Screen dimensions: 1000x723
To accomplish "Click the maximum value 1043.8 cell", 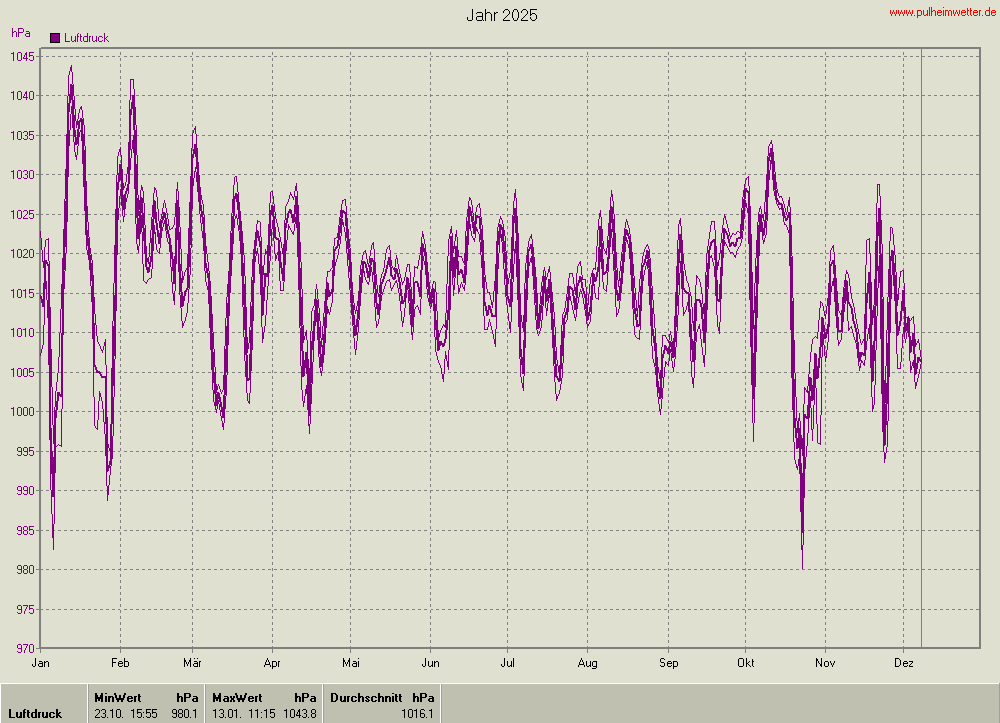I will coord(298,714).
